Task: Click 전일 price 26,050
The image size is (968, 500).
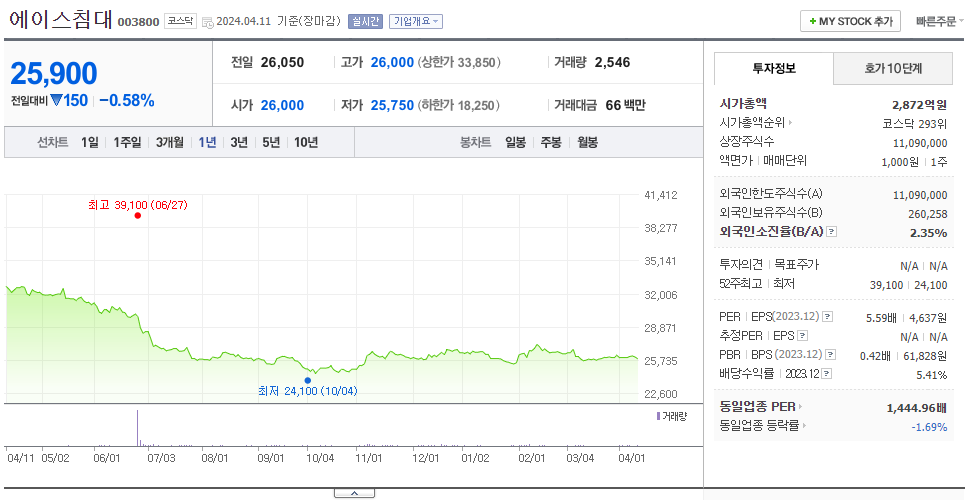Action: 282,62
